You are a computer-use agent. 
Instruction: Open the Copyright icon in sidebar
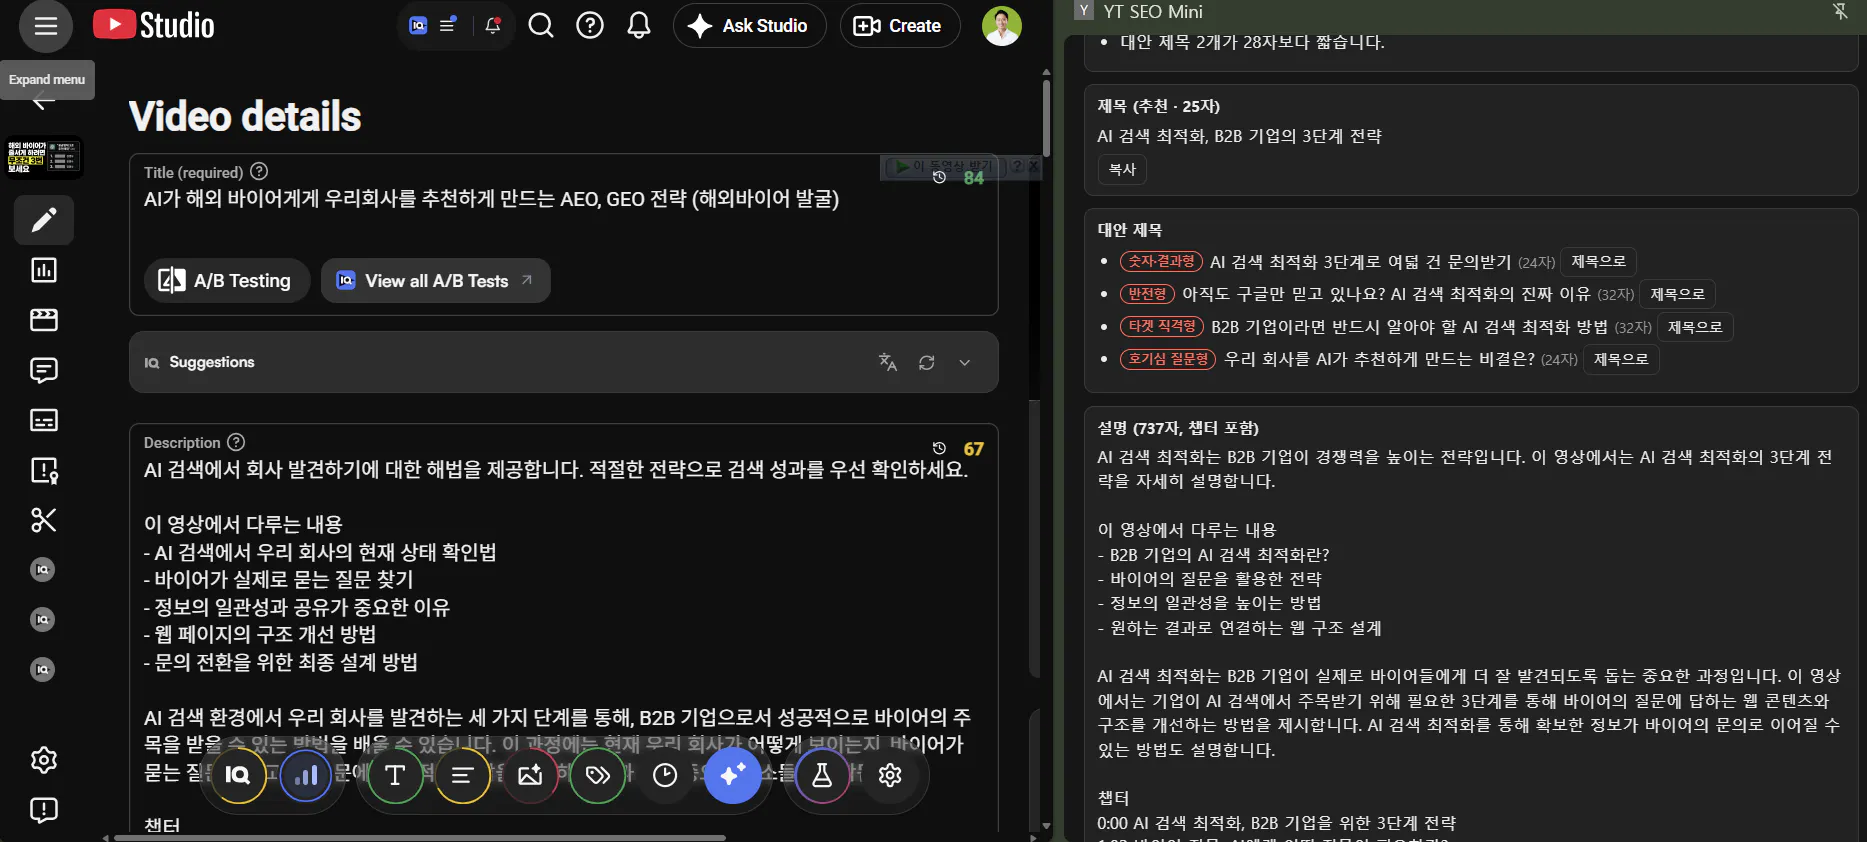[44, 470]
